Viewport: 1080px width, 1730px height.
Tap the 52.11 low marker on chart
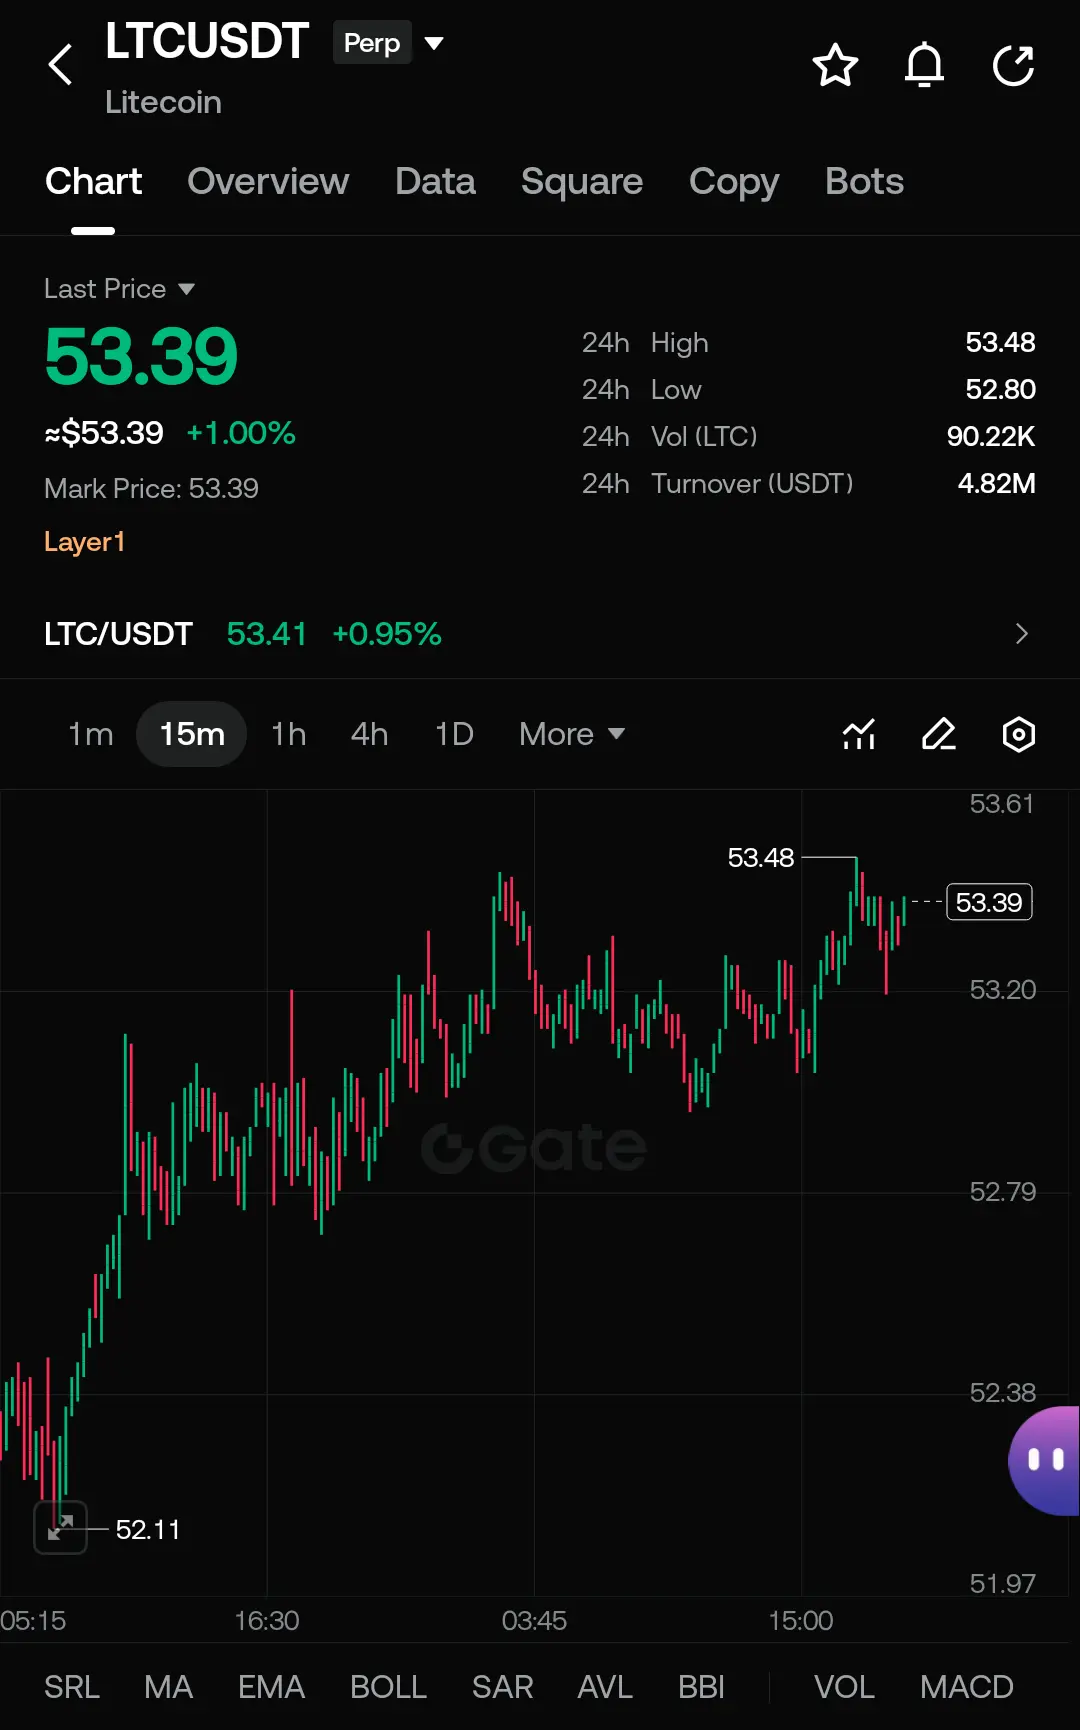click(x=148, y=1530)
